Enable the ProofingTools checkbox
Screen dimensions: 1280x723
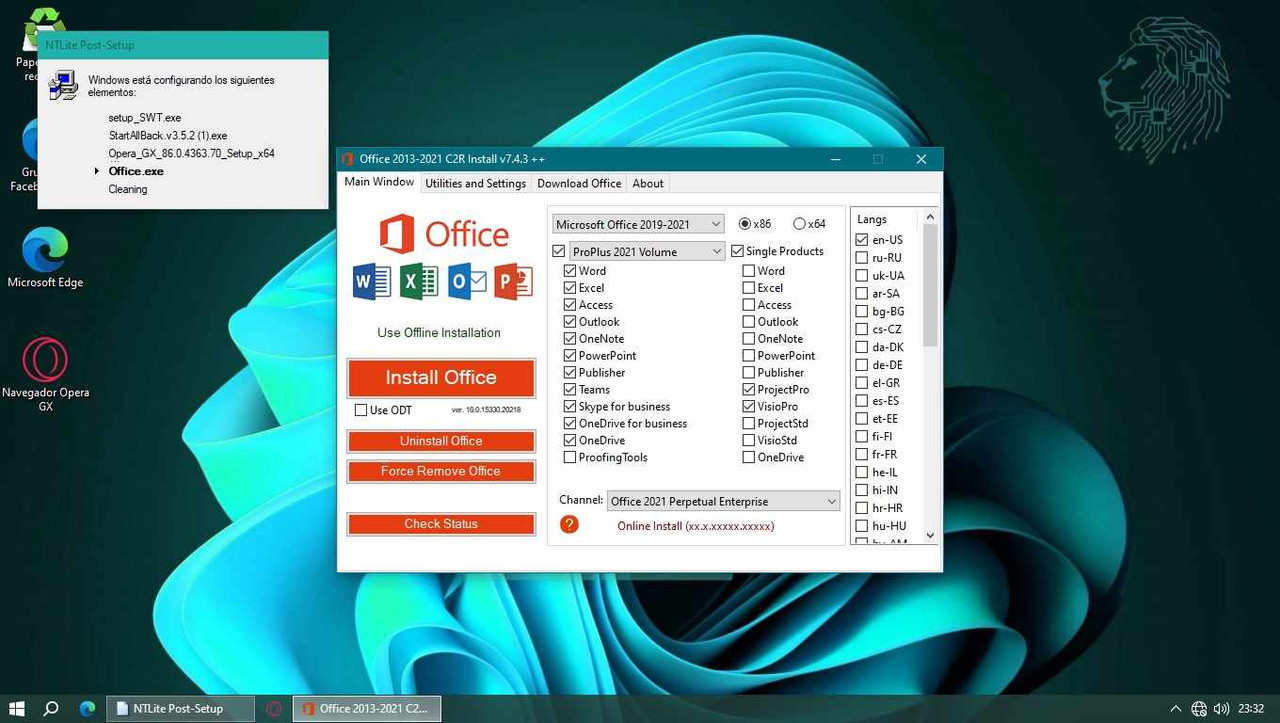570,457
